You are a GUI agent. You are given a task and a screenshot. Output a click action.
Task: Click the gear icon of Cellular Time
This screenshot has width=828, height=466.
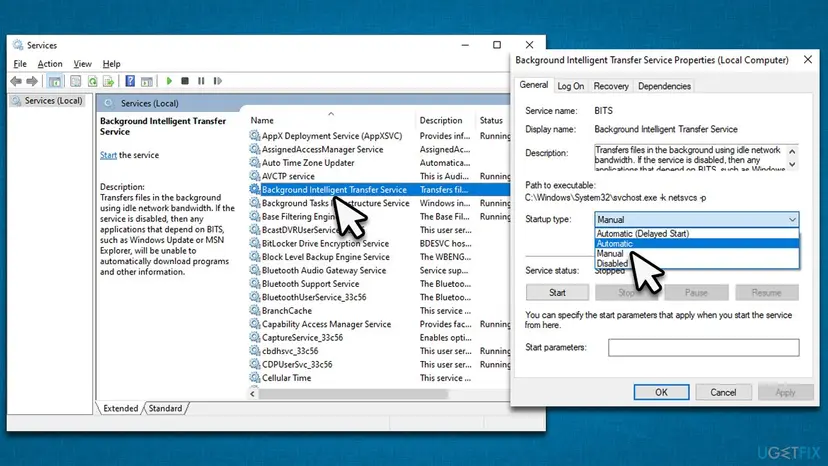coord(255,378)
